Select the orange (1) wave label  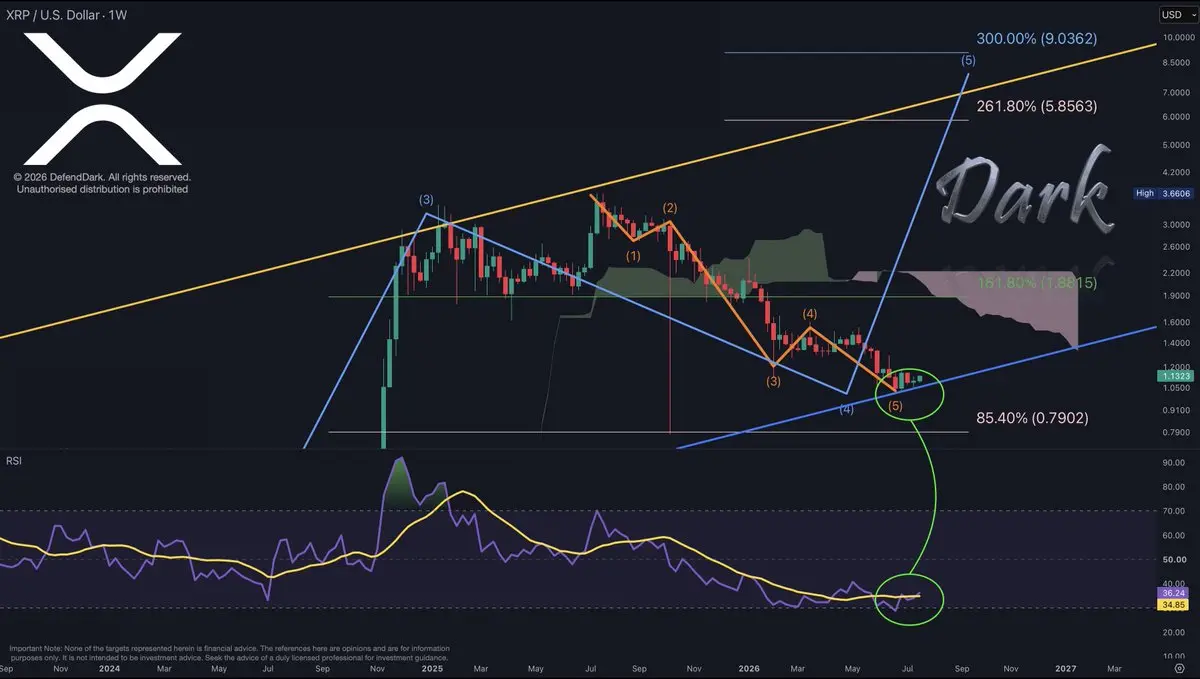(x=634, y=256)
